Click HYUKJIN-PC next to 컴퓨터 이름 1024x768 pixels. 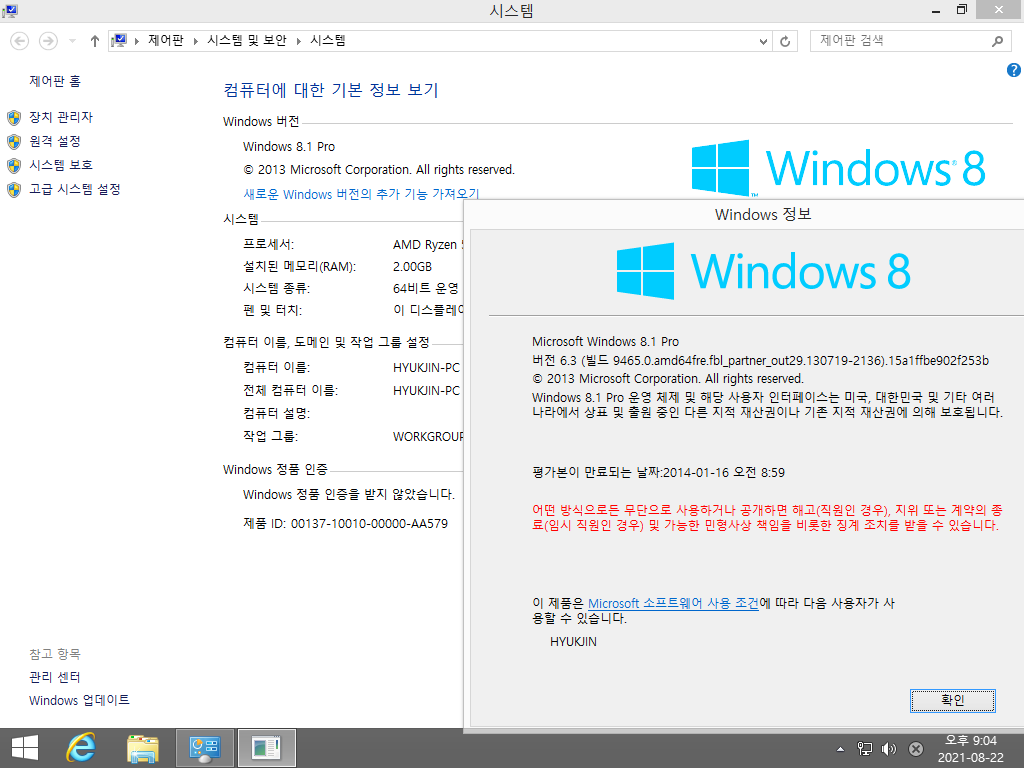[426, 368]
